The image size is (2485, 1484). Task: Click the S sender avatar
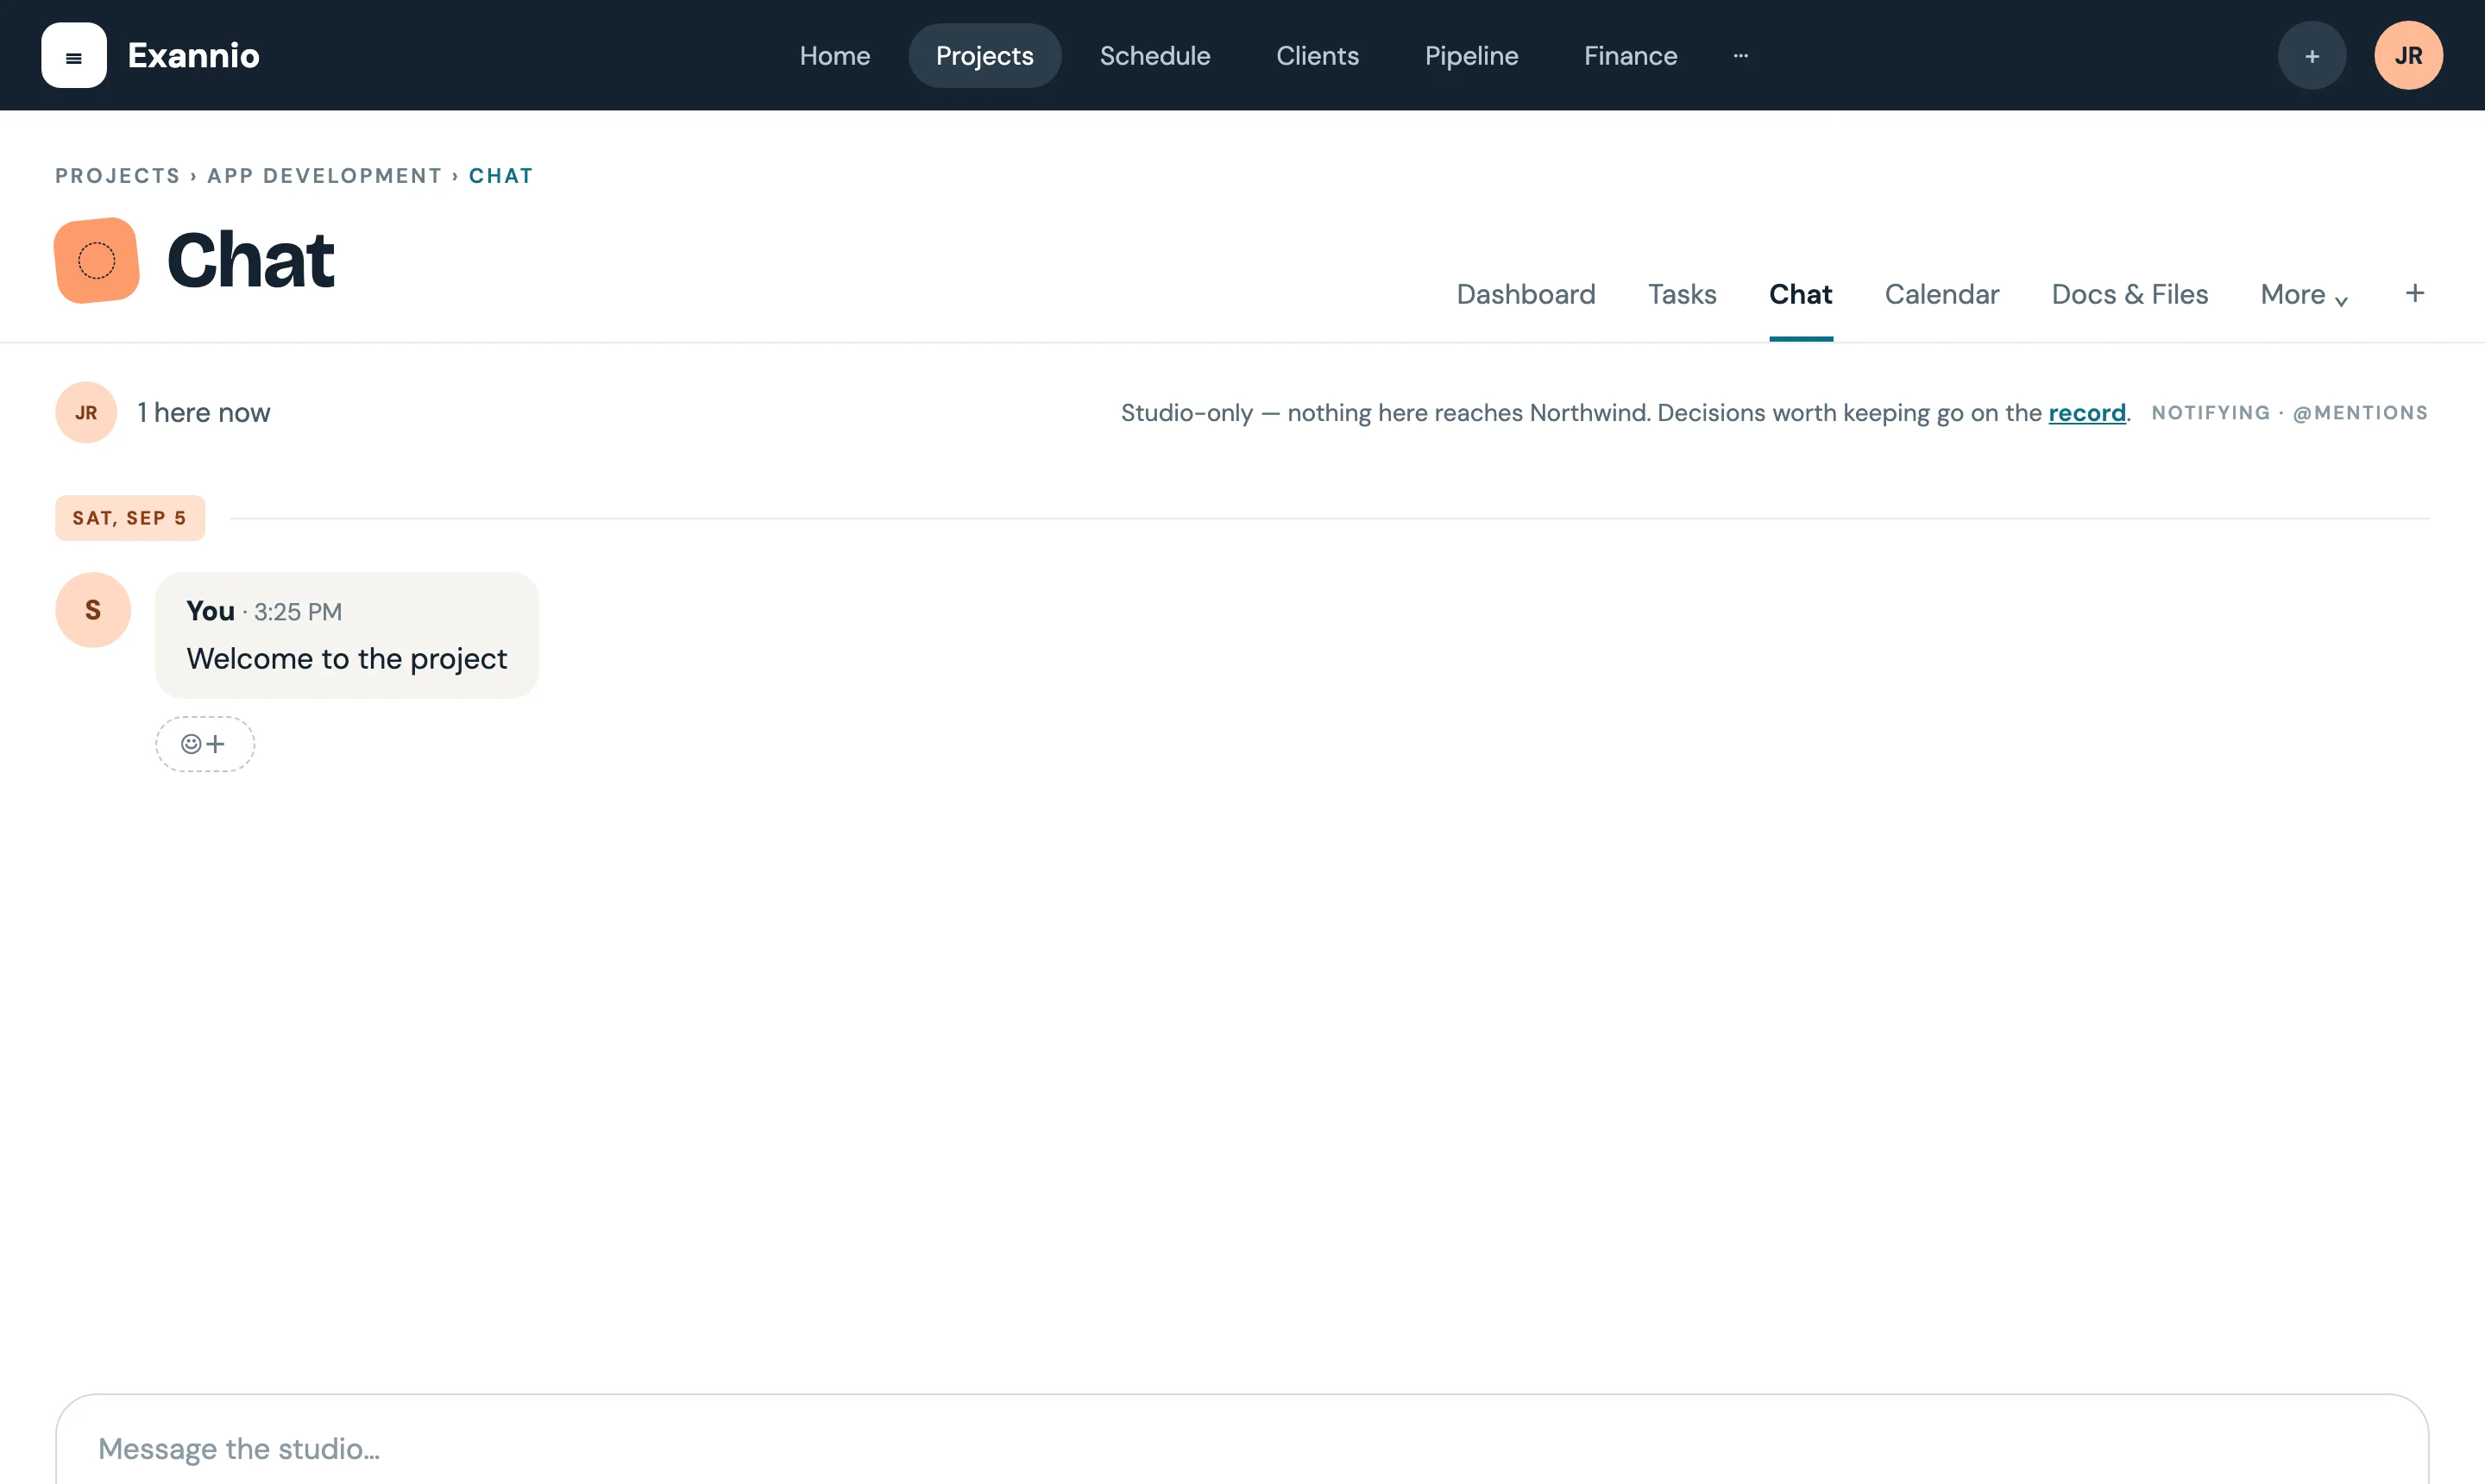pyautogui.click(x=93, y=610)
